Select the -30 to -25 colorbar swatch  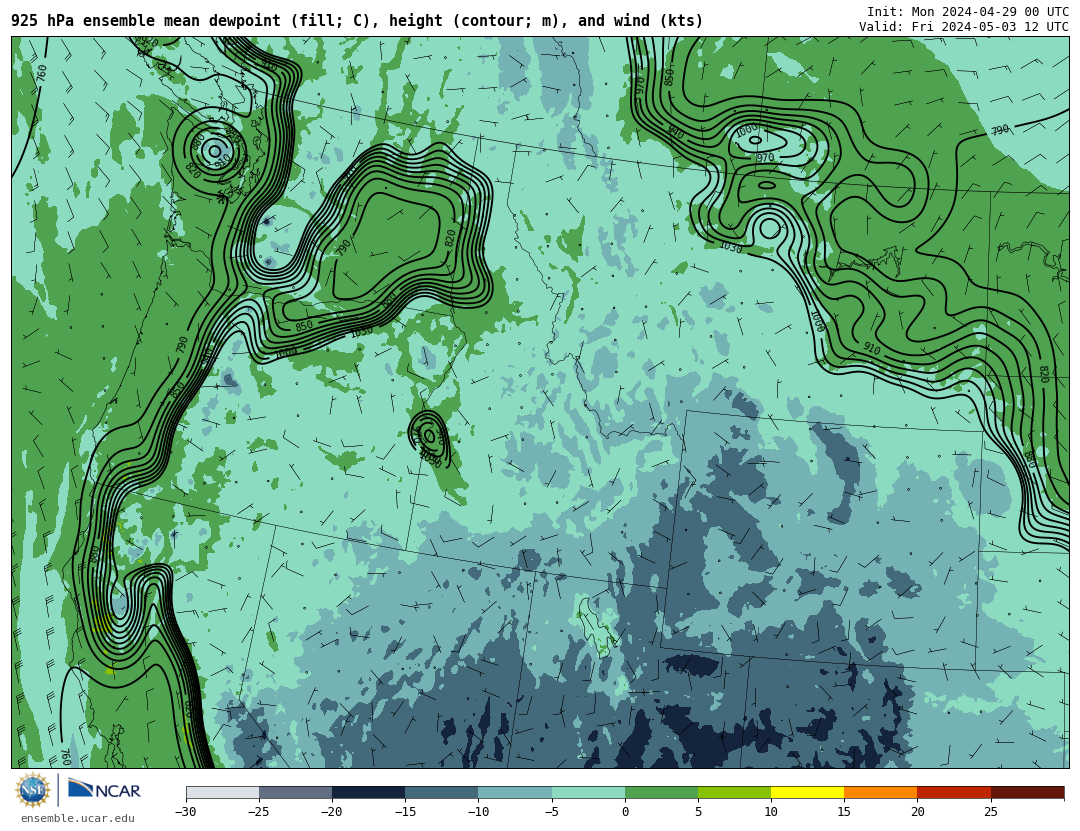(x=222, y=792)
